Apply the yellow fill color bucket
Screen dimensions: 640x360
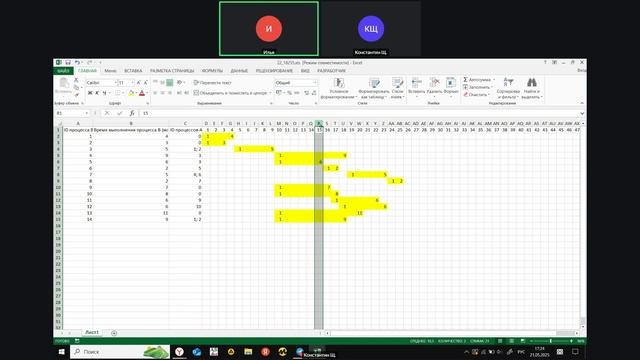click(x=131, y=93)
